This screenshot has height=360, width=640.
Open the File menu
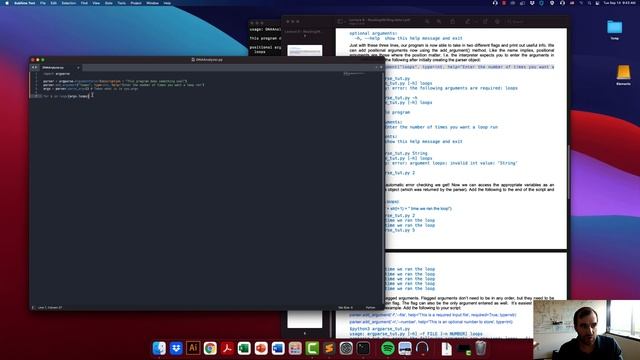(43, 3)
